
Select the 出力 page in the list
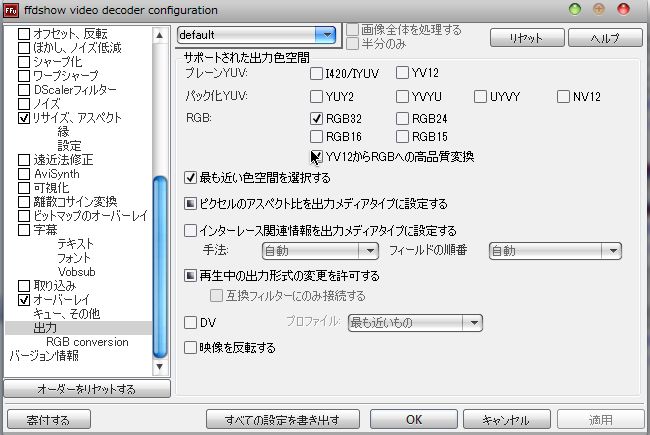click(45, 328)
